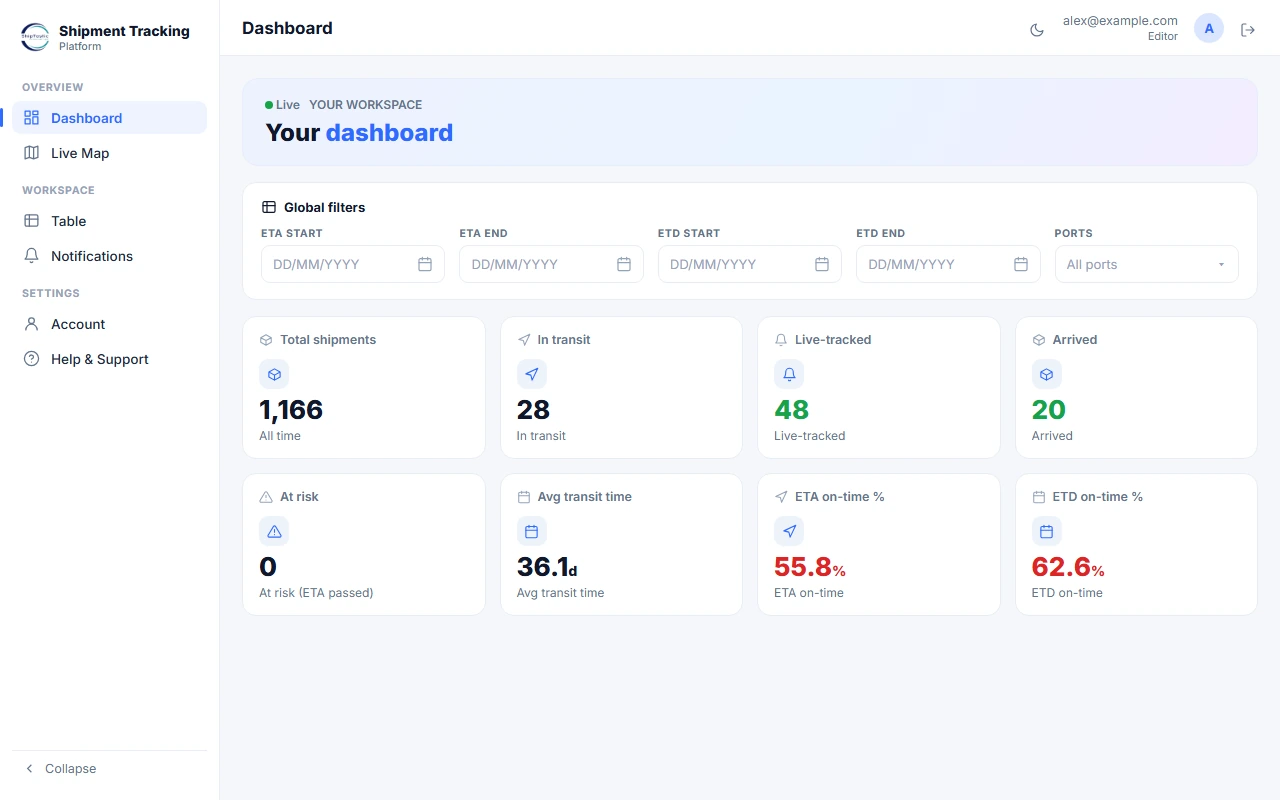Click the "At risk (ETA passed)" caption
This screenshot has width=1280, height=800.
[x=316, y=593]
